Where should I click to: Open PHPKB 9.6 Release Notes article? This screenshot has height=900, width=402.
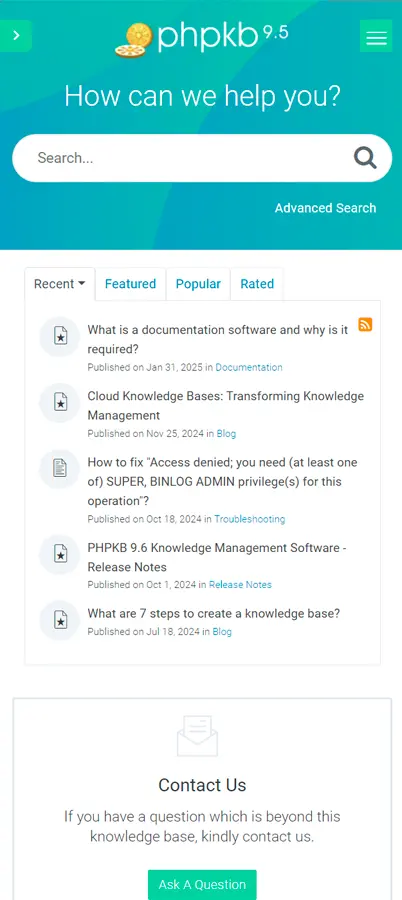[217, 557]
